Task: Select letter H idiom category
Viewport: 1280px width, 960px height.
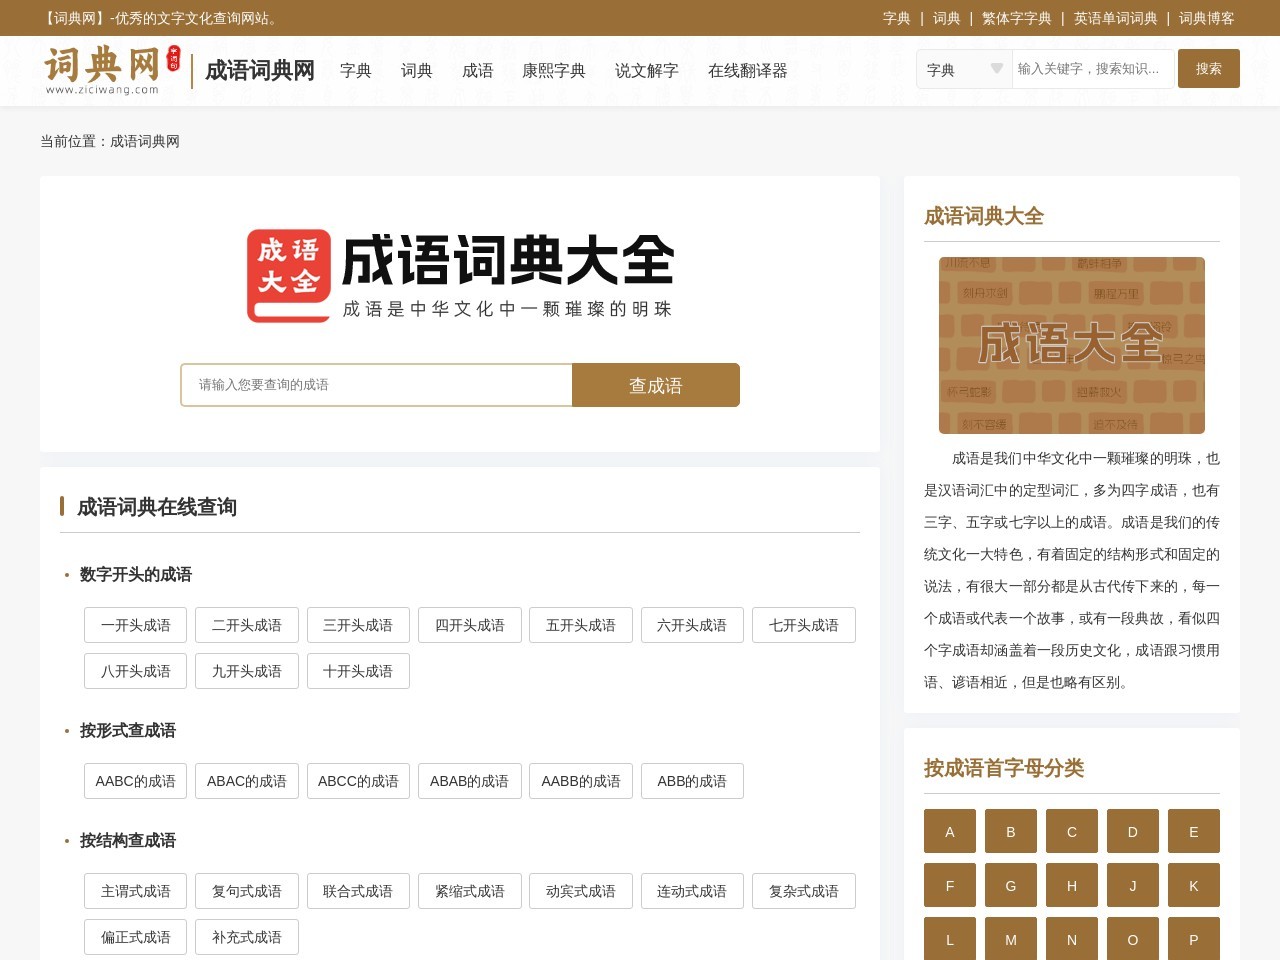Action: tap(1072, 885)
